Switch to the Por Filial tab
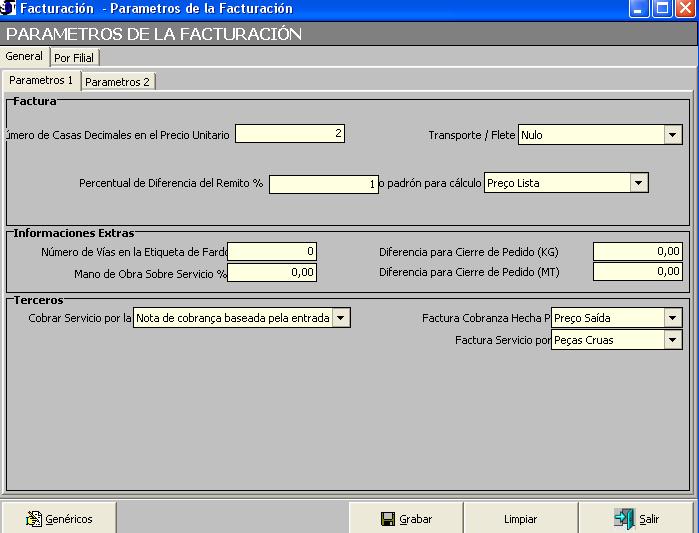Image resolution: width=699 pixels, height=533 pixels. click(x=75, y=58)
